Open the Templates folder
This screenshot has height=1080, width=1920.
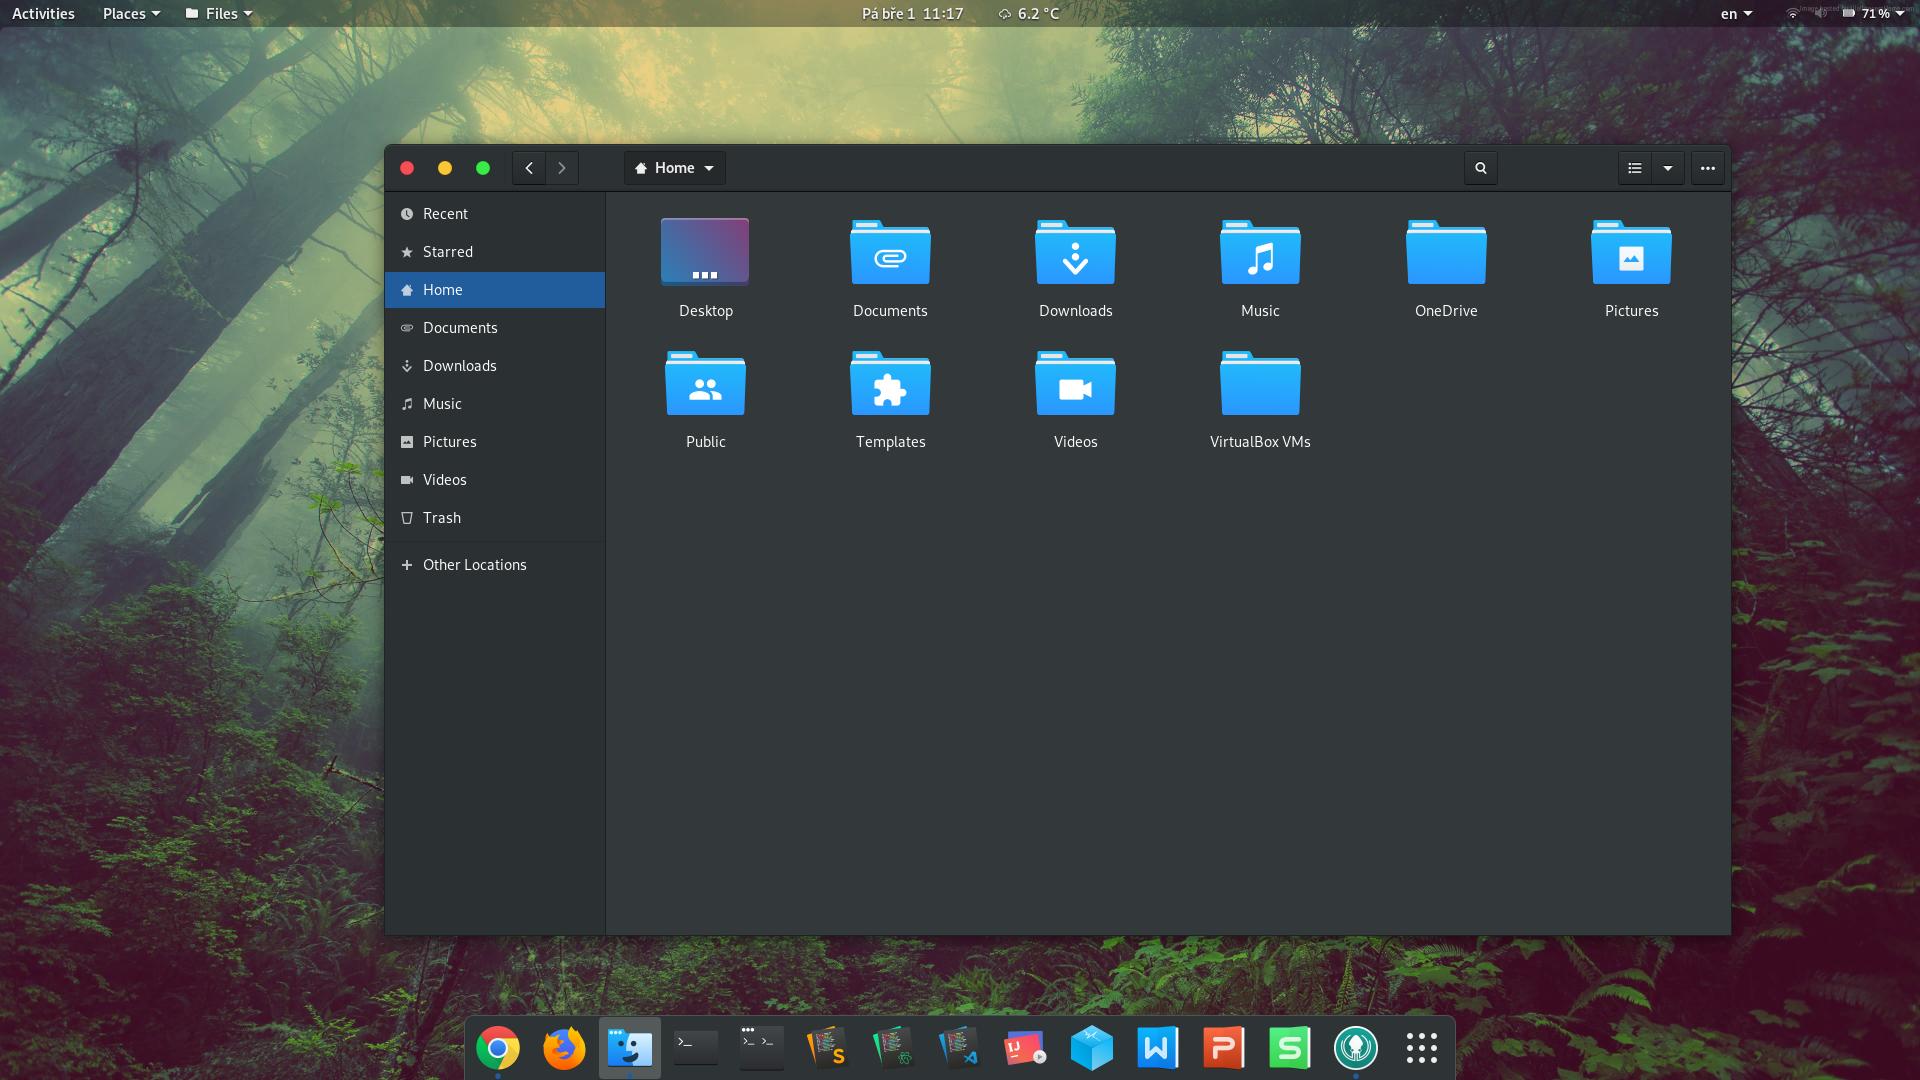pos(890,385)
